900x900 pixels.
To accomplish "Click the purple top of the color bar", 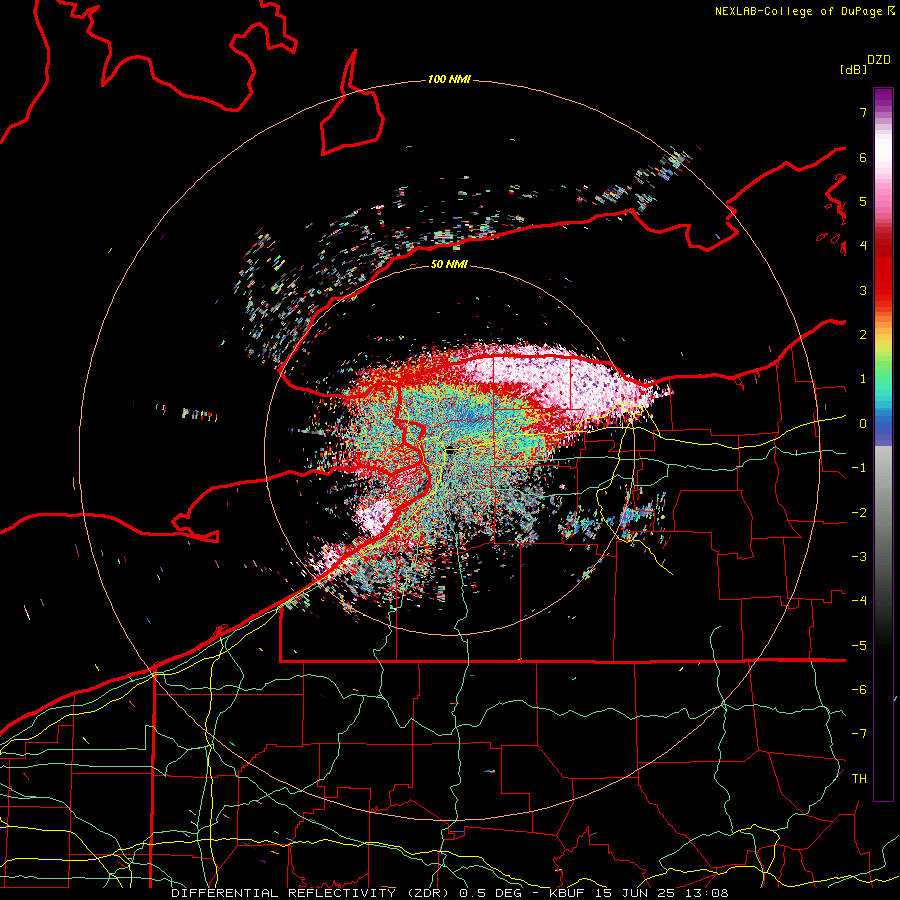I will pyautogui.click(x=883, y=98).
